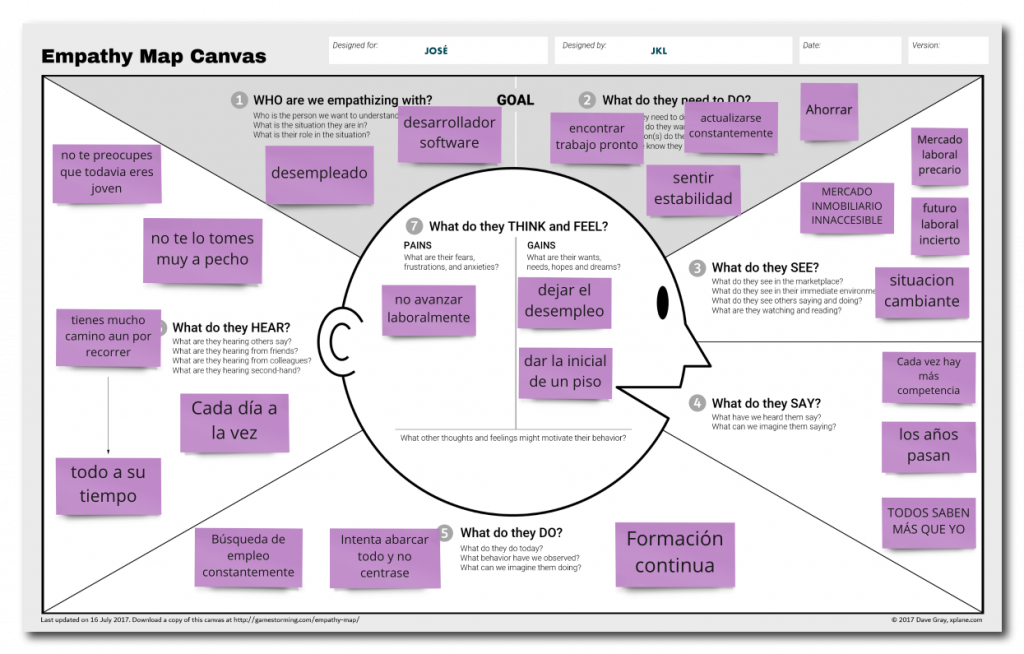1024x654 pixels.
Task: Click the 'dar la inicial de un piso' note
Action: click(x=565, y=371)
